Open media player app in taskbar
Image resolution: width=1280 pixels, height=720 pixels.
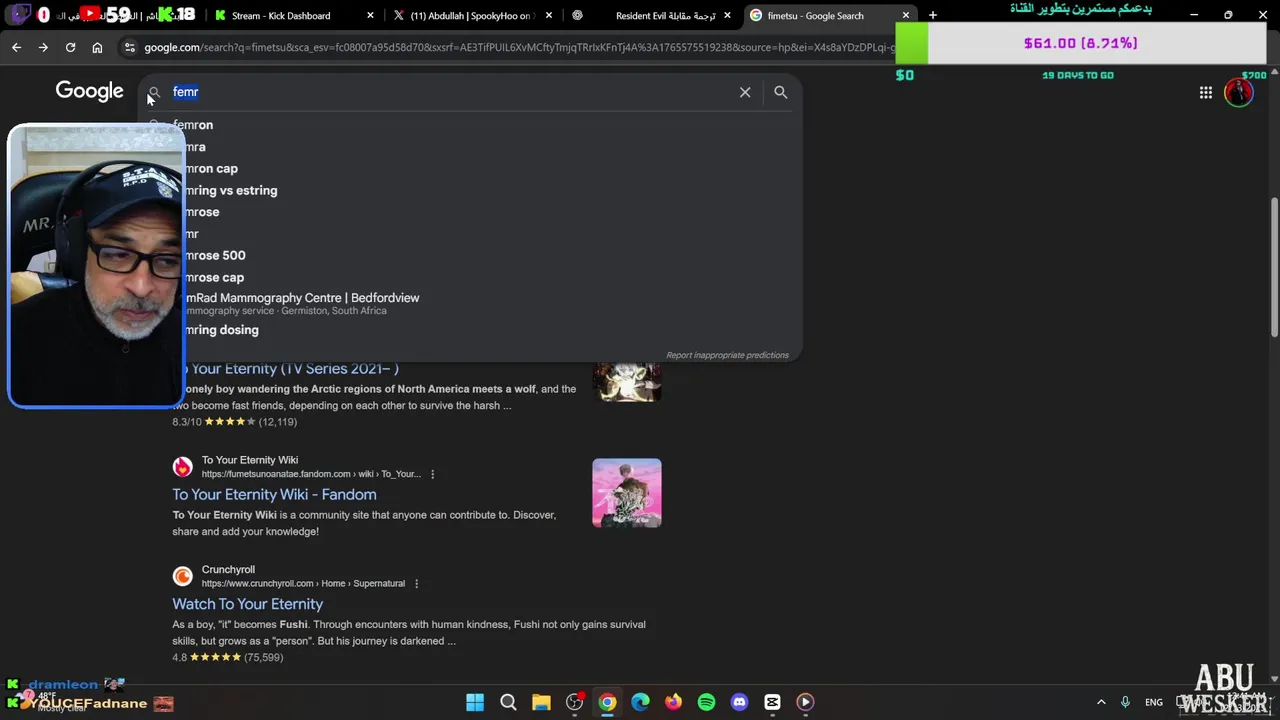(805, 702)
